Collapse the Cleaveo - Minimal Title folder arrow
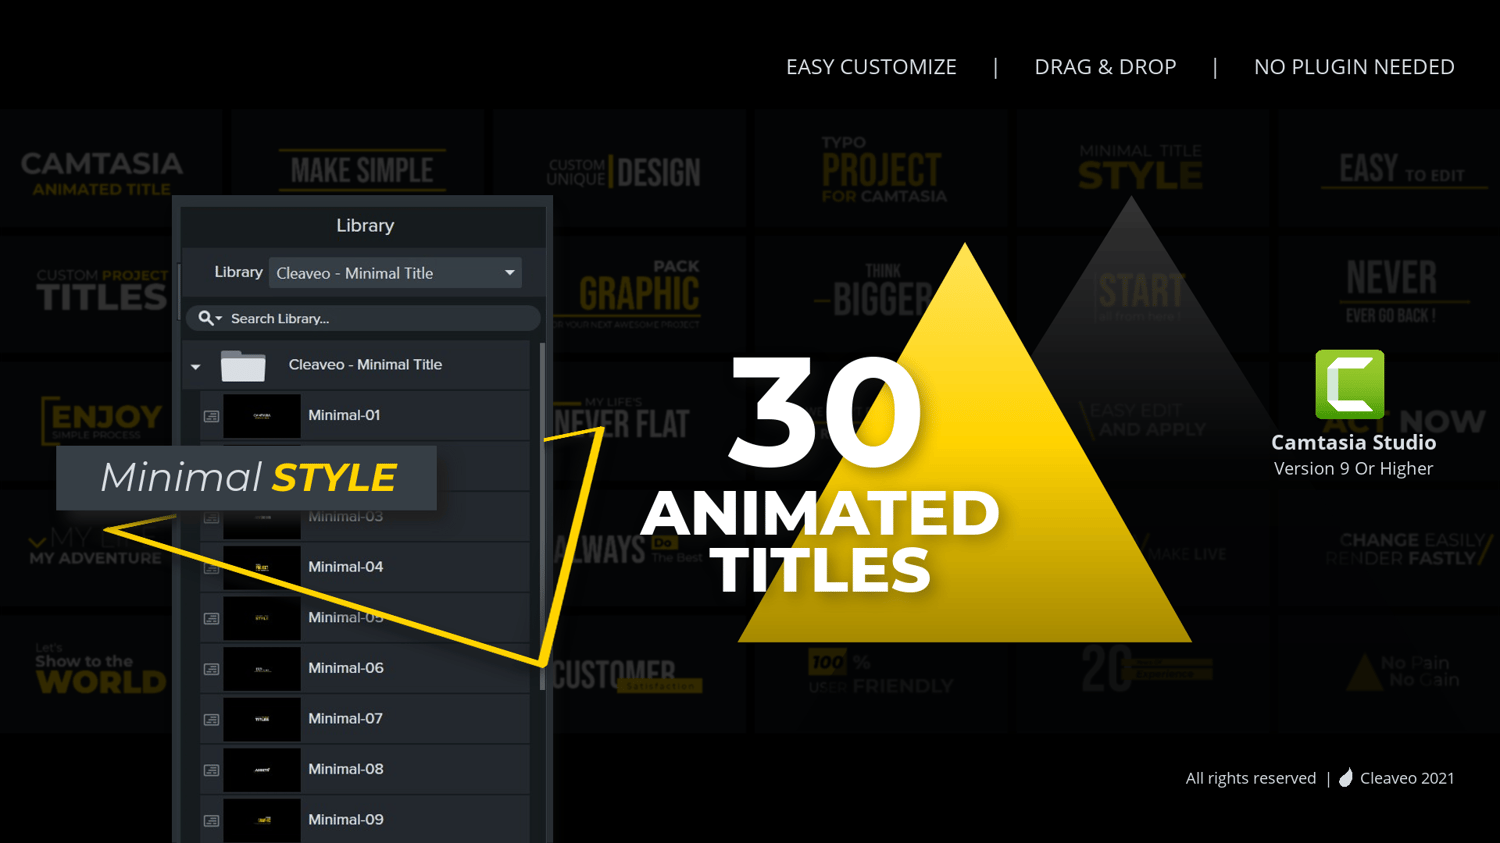The width and height of the screenshot is (1500, 843). tap(196, 367)
